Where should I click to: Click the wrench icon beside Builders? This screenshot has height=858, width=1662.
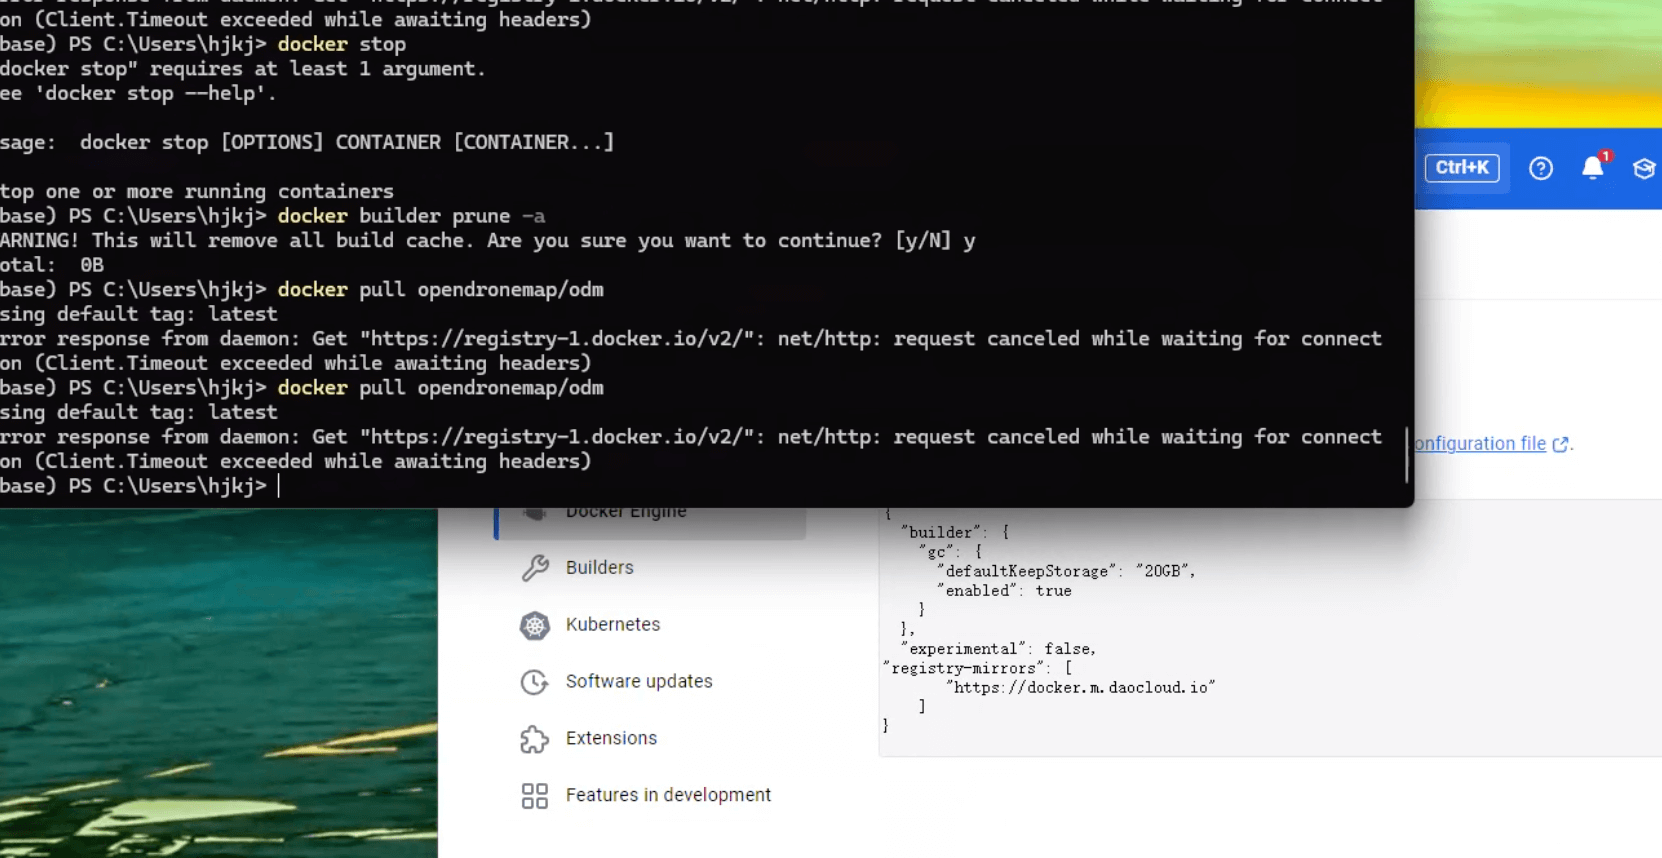(x=535, y=568)
